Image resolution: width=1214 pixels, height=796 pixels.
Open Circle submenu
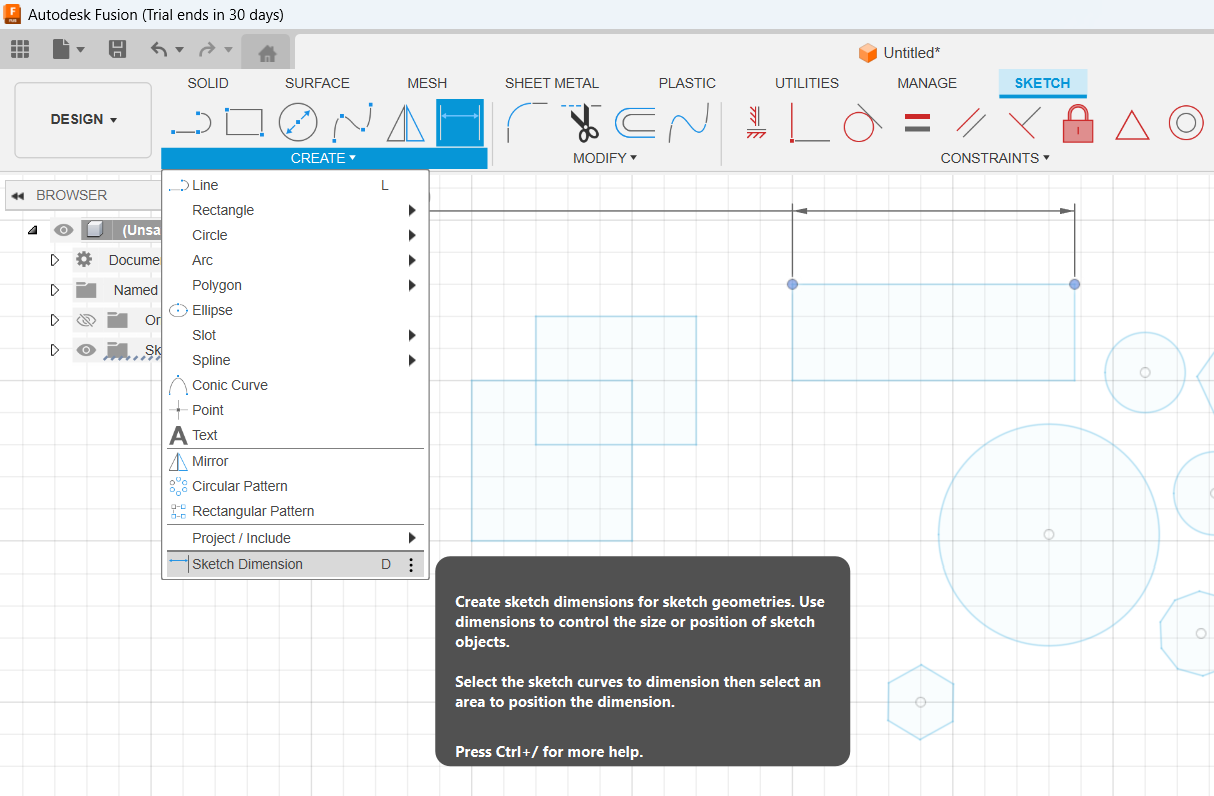pos(296,235)
